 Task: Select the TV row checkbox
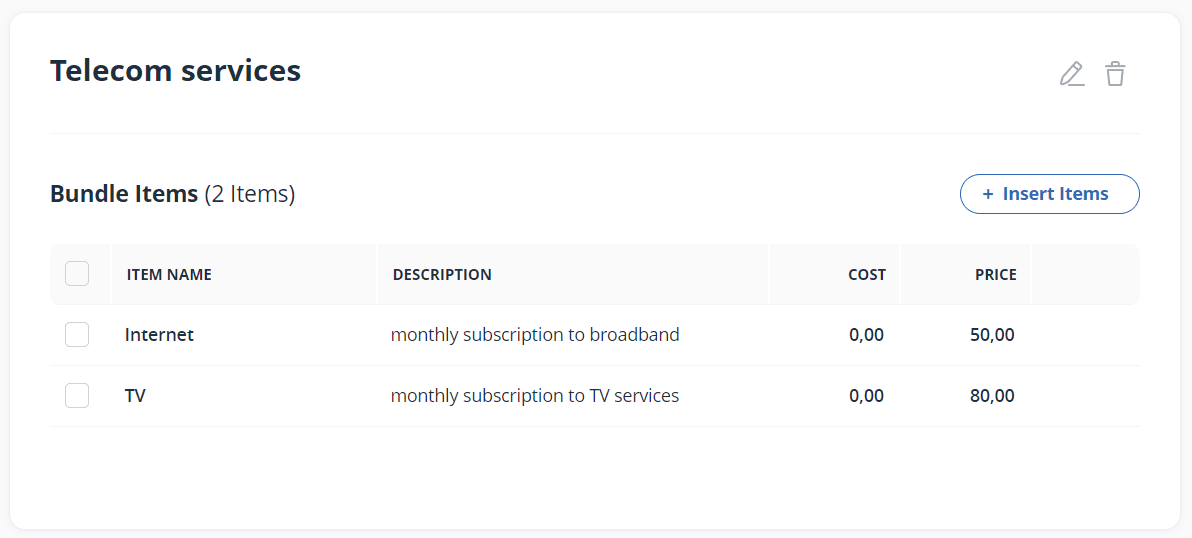click(77, 395)
